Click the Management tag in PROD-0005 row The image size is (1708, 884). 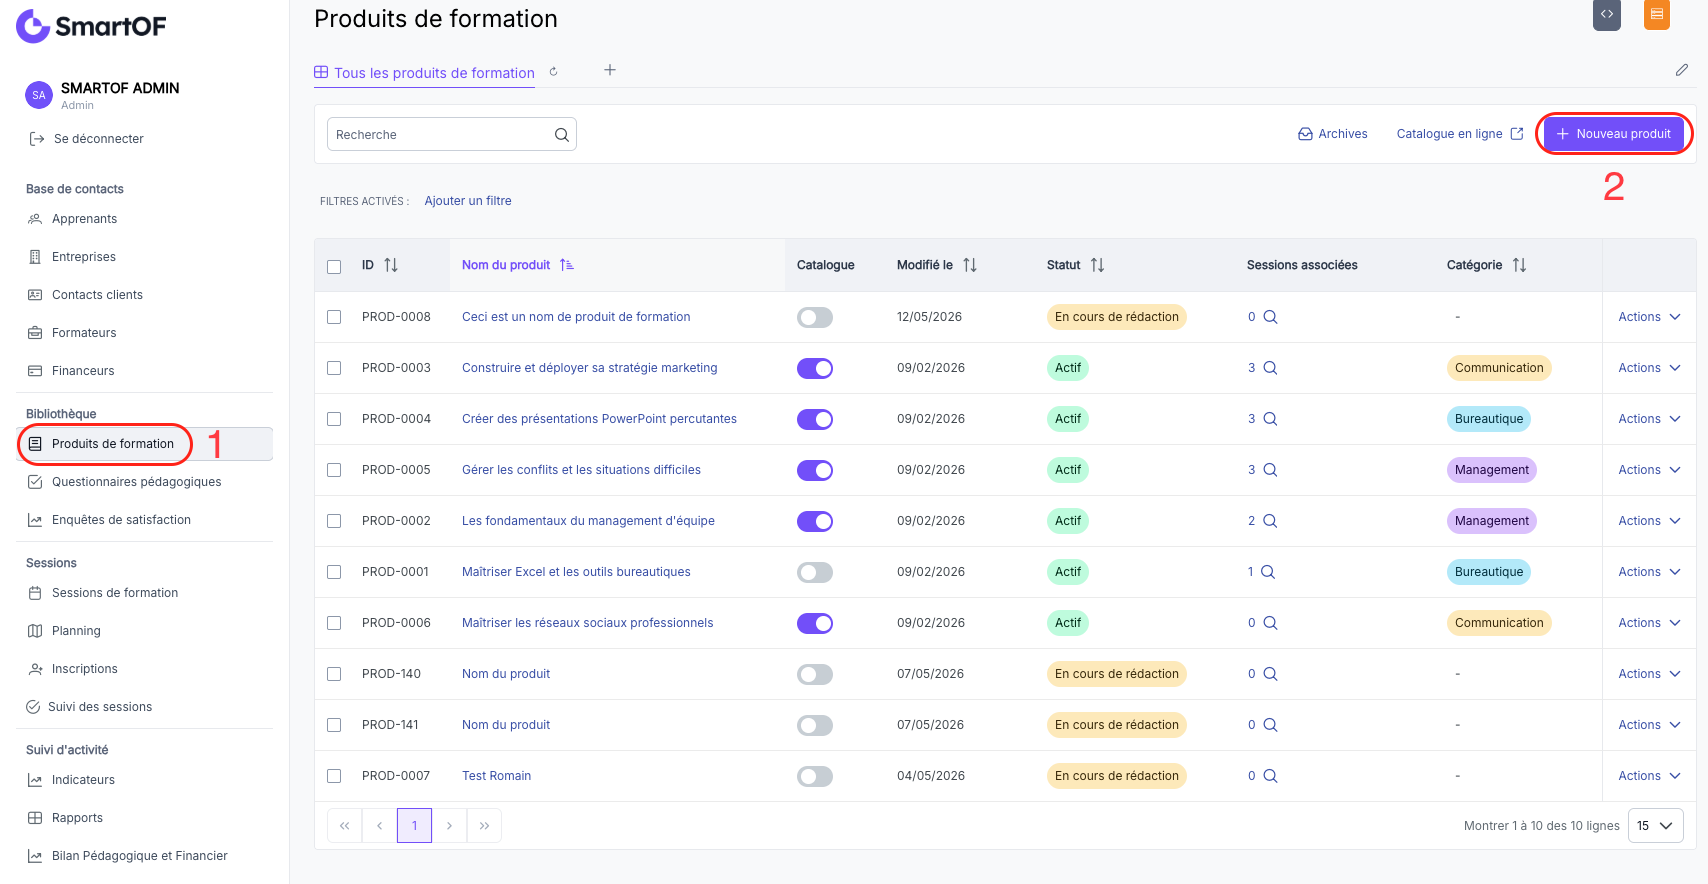click(1492, 470)
